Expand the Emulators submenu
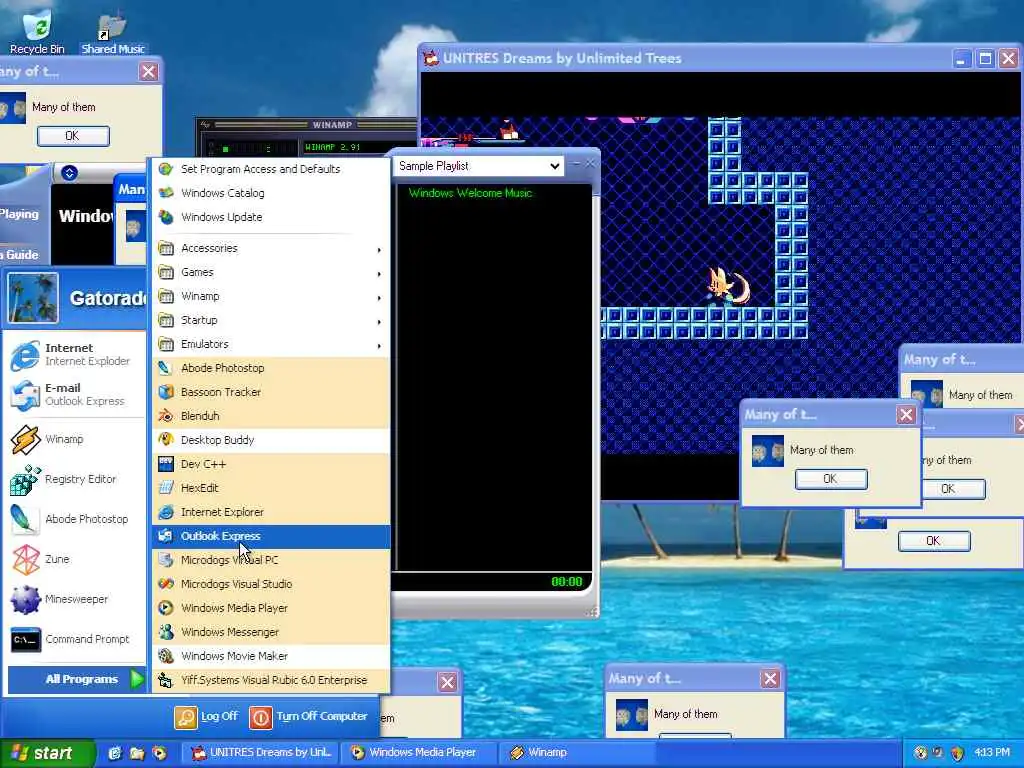Screen dimensions: 1024x768 tap(271, 344)
